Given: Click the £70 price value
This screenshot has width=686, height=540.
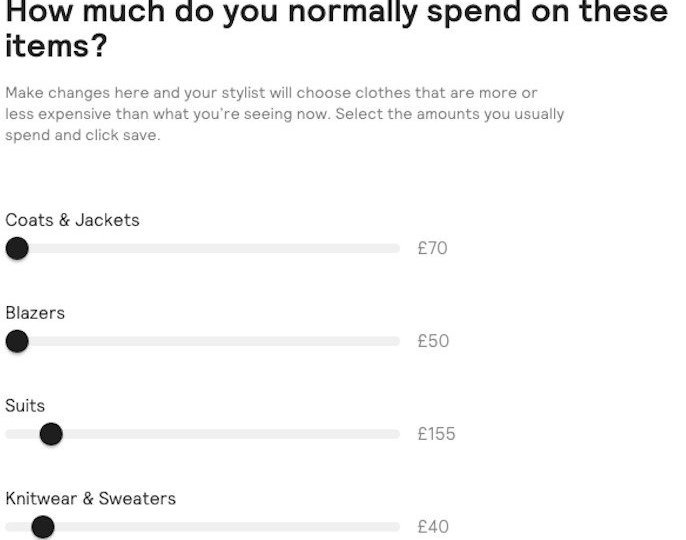Looking at the screenshot, I should (x=432, y=248).
